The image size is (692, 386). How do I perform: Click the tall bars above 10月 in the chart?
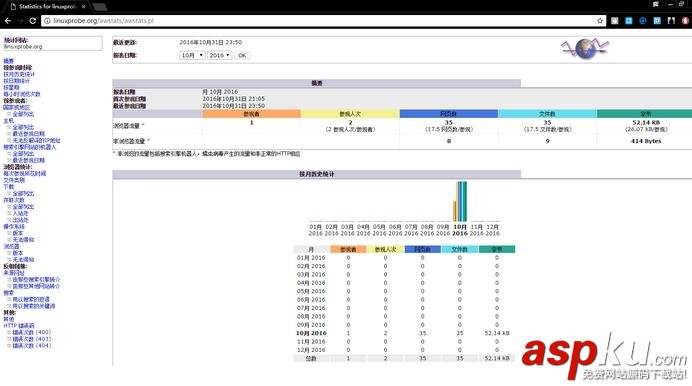tap(460, 201)
